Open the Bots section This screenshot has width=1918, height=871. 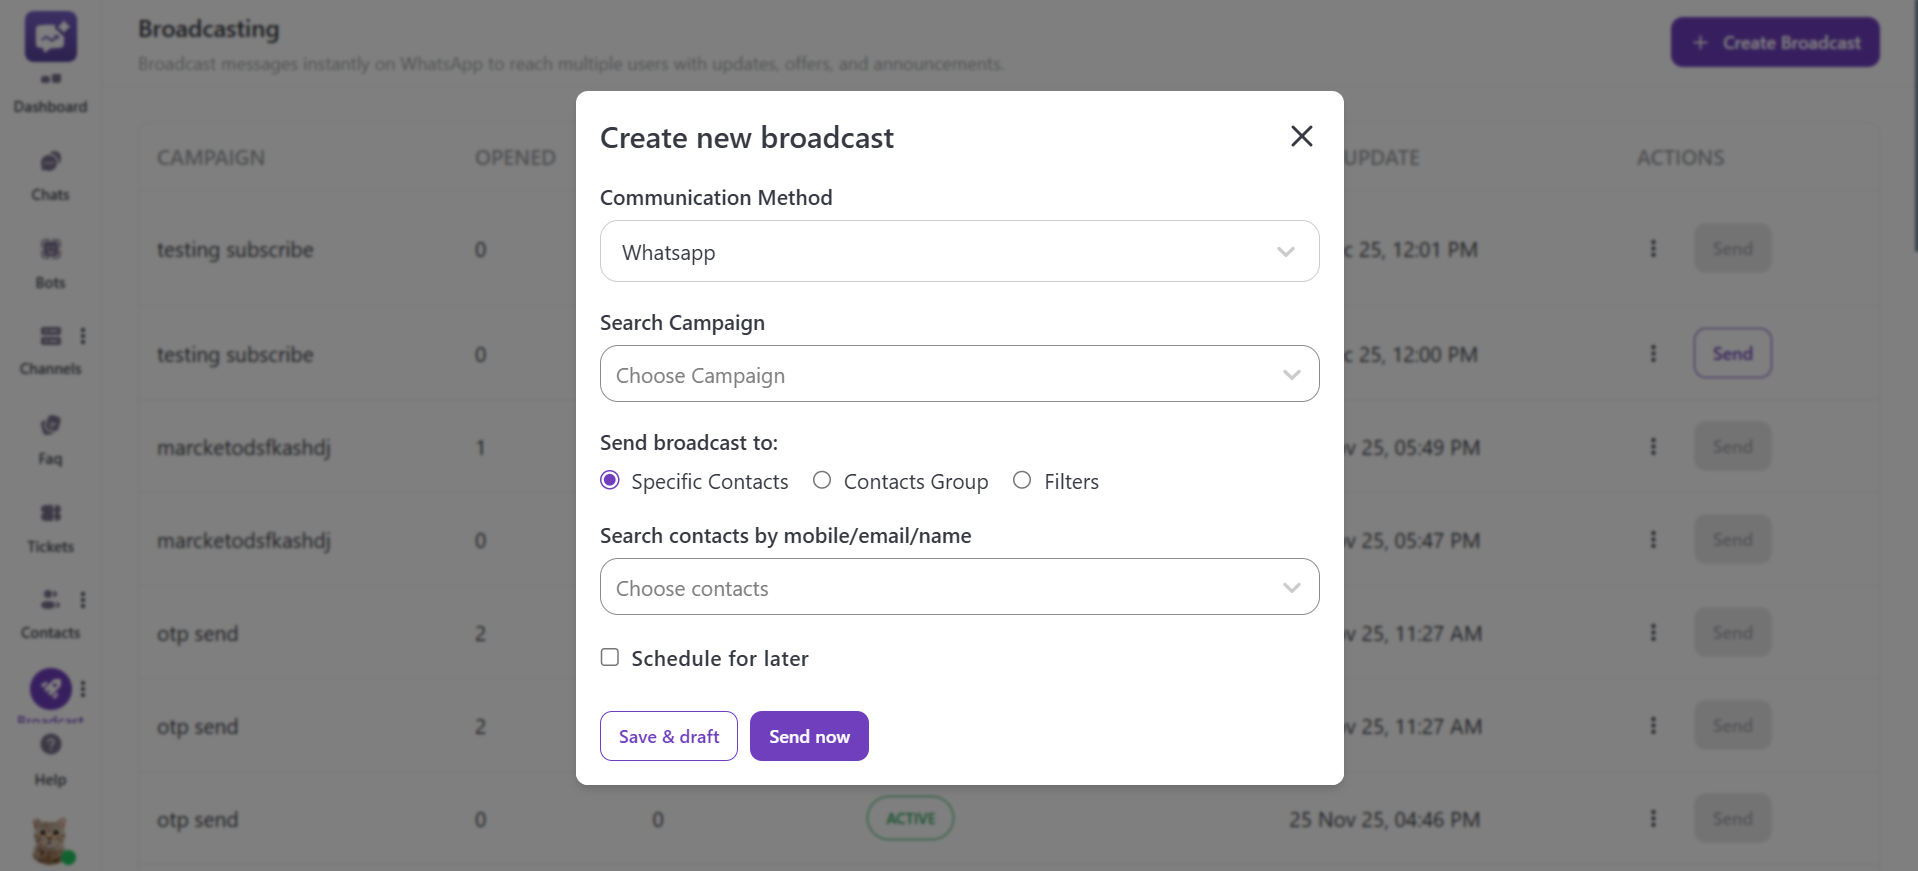point(50,250)
